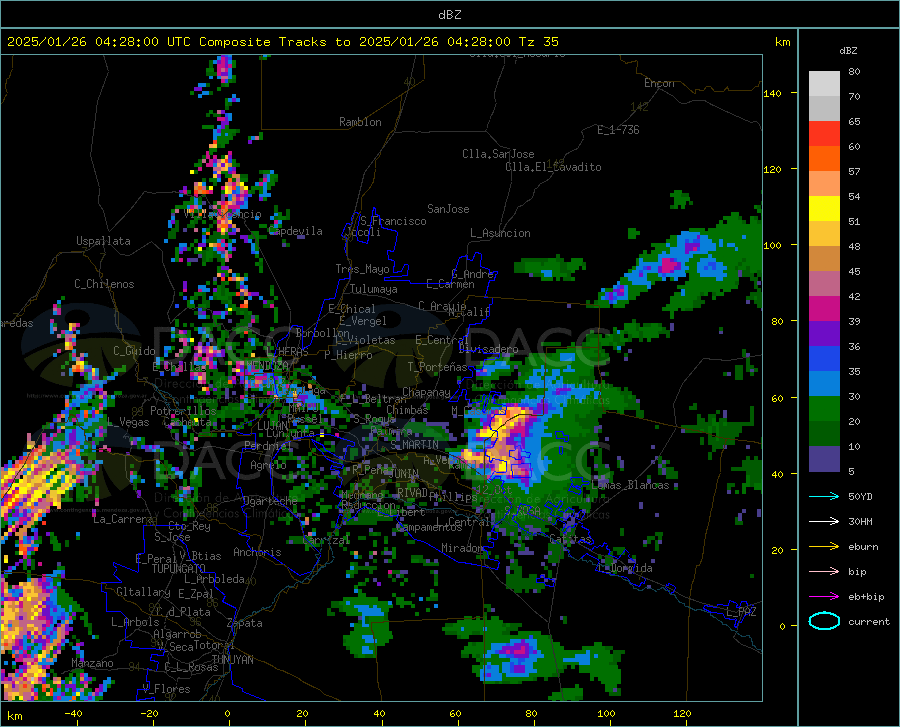Click the 80 dBZ value on color scale
Viewport: 900px width, 727px height.
coord(854,71)
